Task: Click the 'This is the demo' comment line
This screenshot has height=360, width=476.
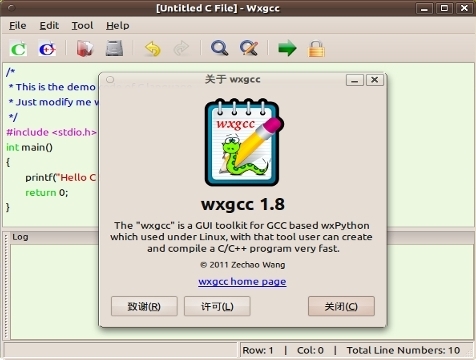Action: pos(52,87)
